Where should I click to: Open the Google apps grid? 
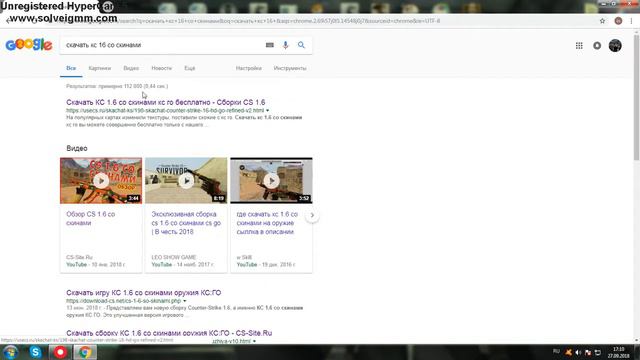point(579,45)
